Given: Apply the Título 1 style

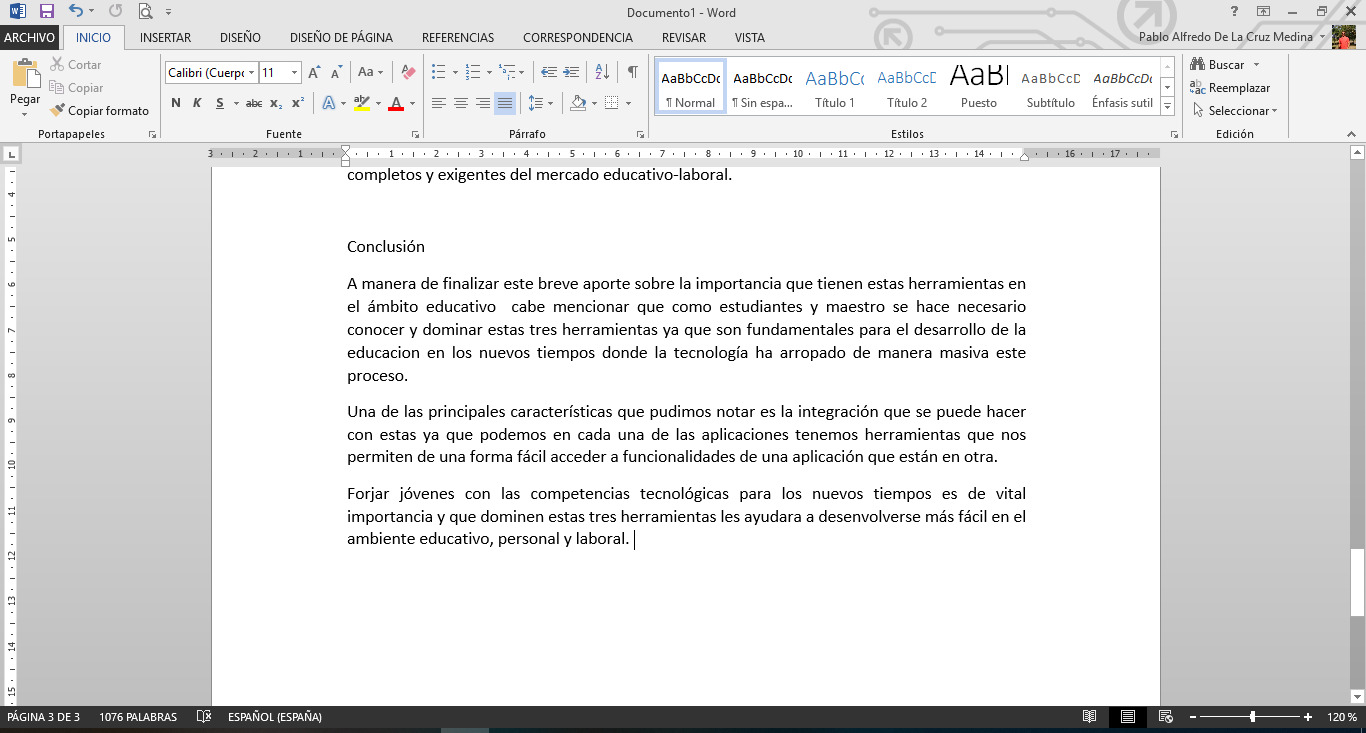Looking at the screenshot, I should click(x=835, y=87).
